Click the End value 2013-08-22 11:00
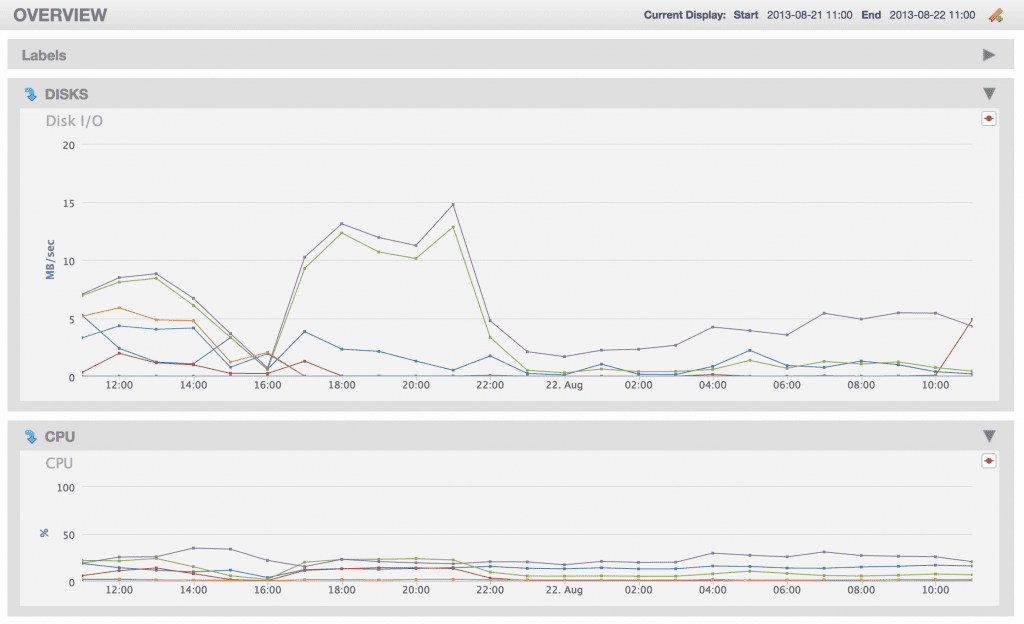Screen dimensions: 1024x624 click(x=932, y=15)
